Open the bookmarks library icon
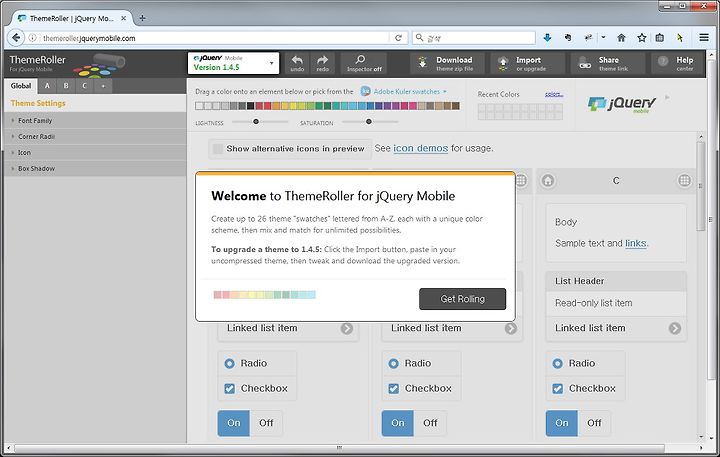 click(x=659, y=38)
